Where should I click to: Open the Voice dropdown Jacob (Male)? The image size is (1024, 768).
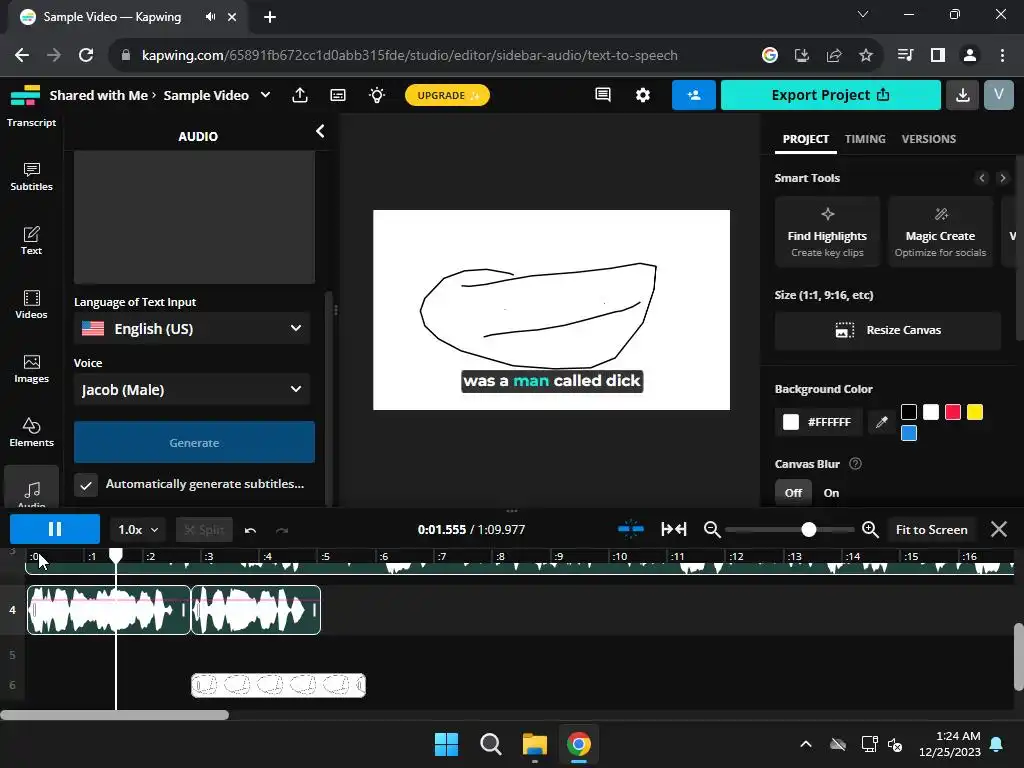coord(191,389)
